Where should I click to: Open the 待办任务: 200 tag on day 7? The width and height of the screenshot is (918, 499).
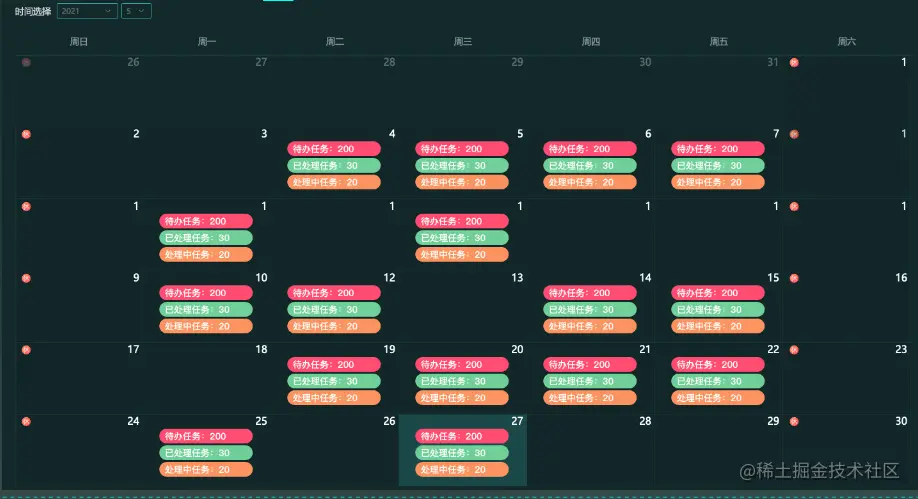[x=718, y=149]
